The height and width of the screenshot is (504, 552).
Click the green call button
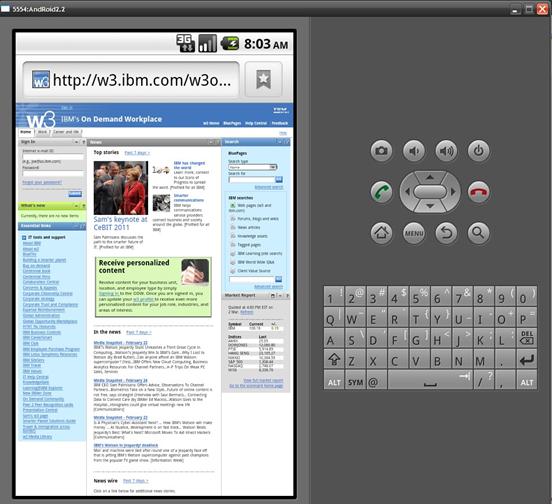click(x=381, y=192)
